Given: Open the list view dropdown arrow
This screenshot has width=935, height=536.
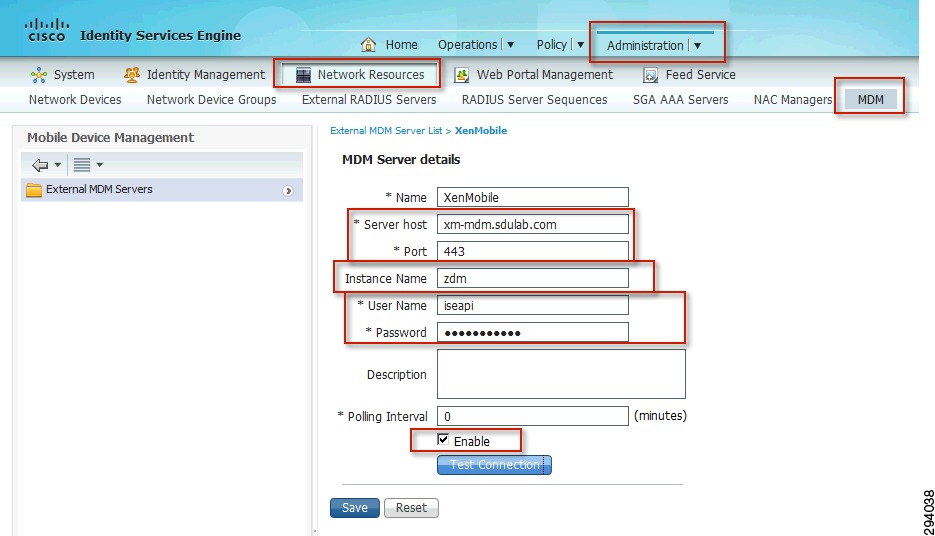Looking at the screenshot, I should tap(100, 165).
